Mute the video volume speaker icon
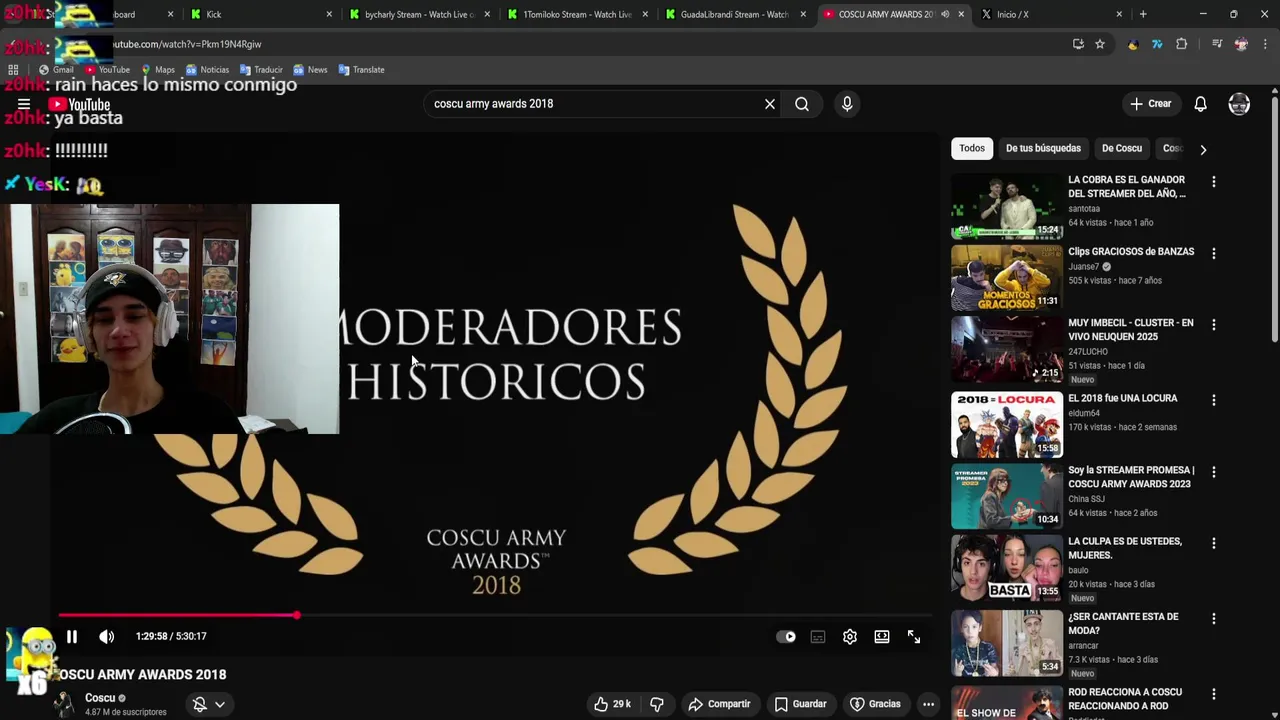The width and height of the screenshot is (1280, 720). click(x=107, y=637)
